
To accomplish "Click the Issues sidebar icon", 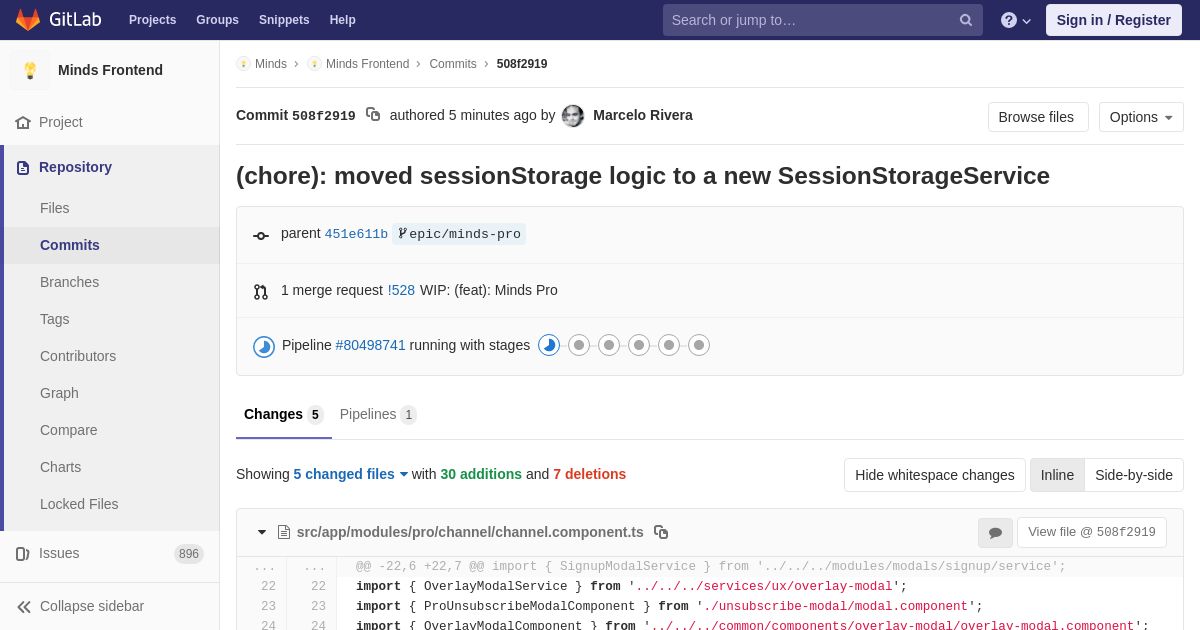I will click(23, 554).
